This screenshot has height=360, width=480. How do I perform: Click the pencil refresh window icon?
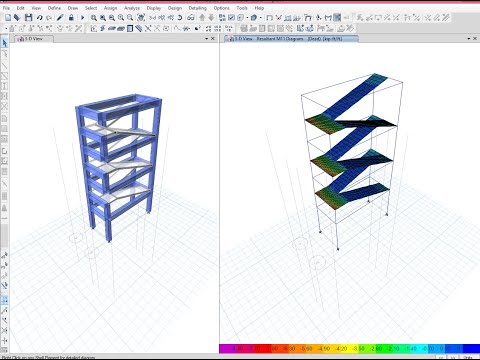click(x=60, y=18)
